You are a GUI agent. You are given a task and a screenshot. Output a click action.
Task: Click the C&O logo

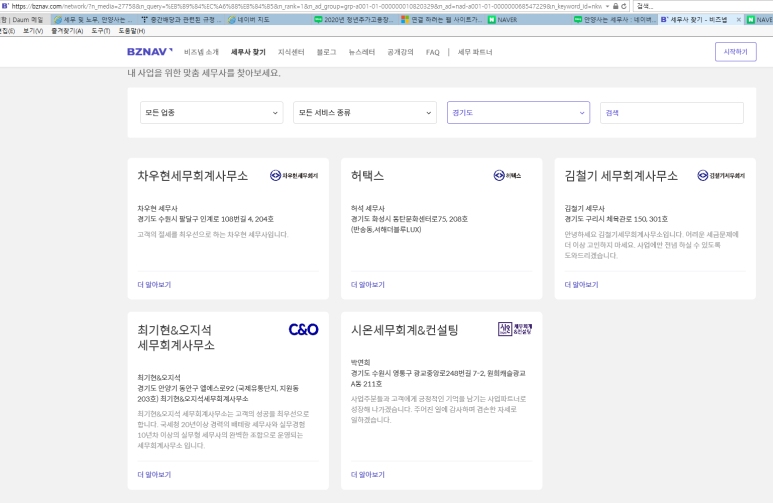pyautogui.click(x=303, y=329)
